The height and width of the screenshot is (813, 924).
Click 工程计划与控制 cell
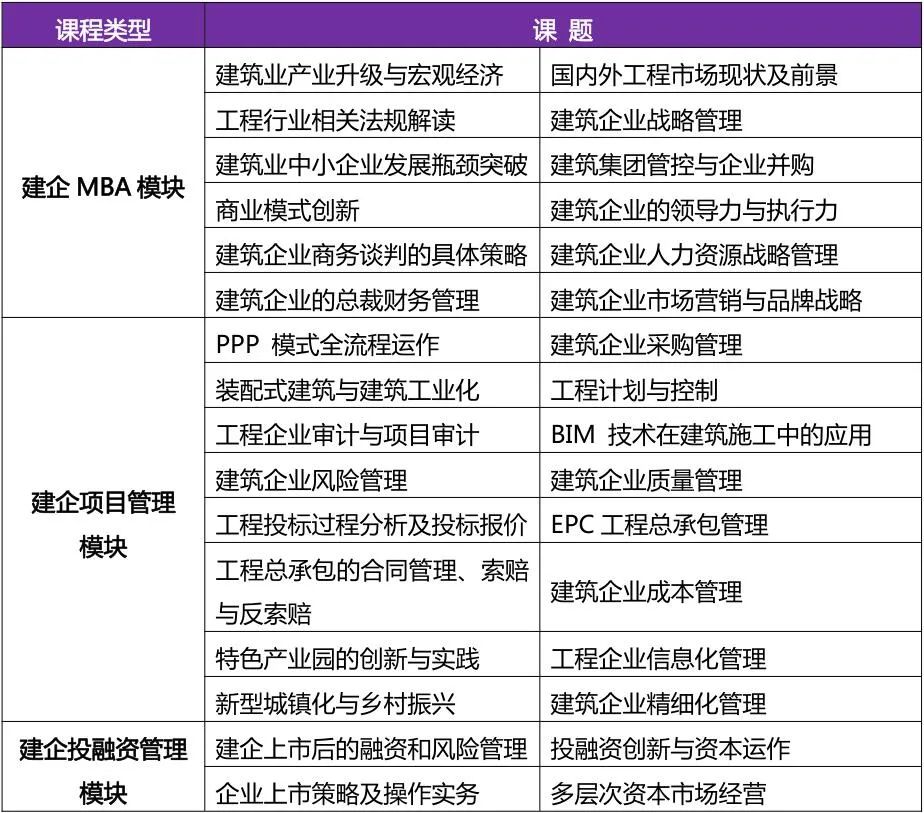pos(731,385)
